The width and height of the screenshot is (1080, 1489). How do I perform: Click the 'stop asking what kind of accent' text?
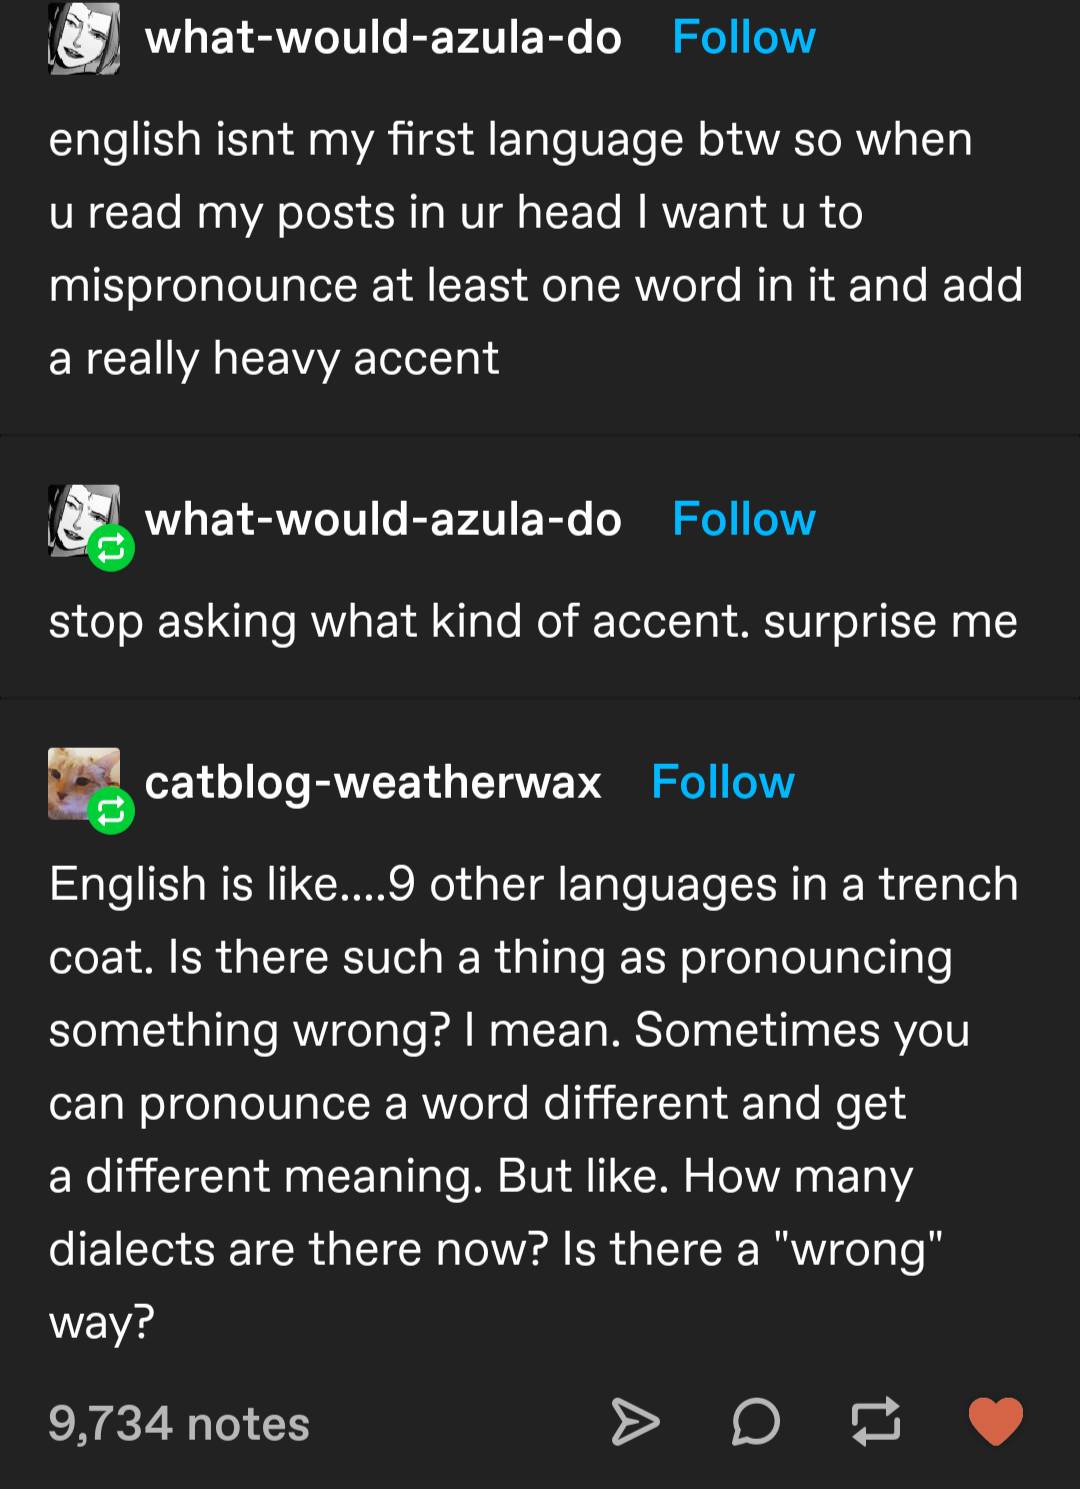pyautogui.click(x=532, y=622)
